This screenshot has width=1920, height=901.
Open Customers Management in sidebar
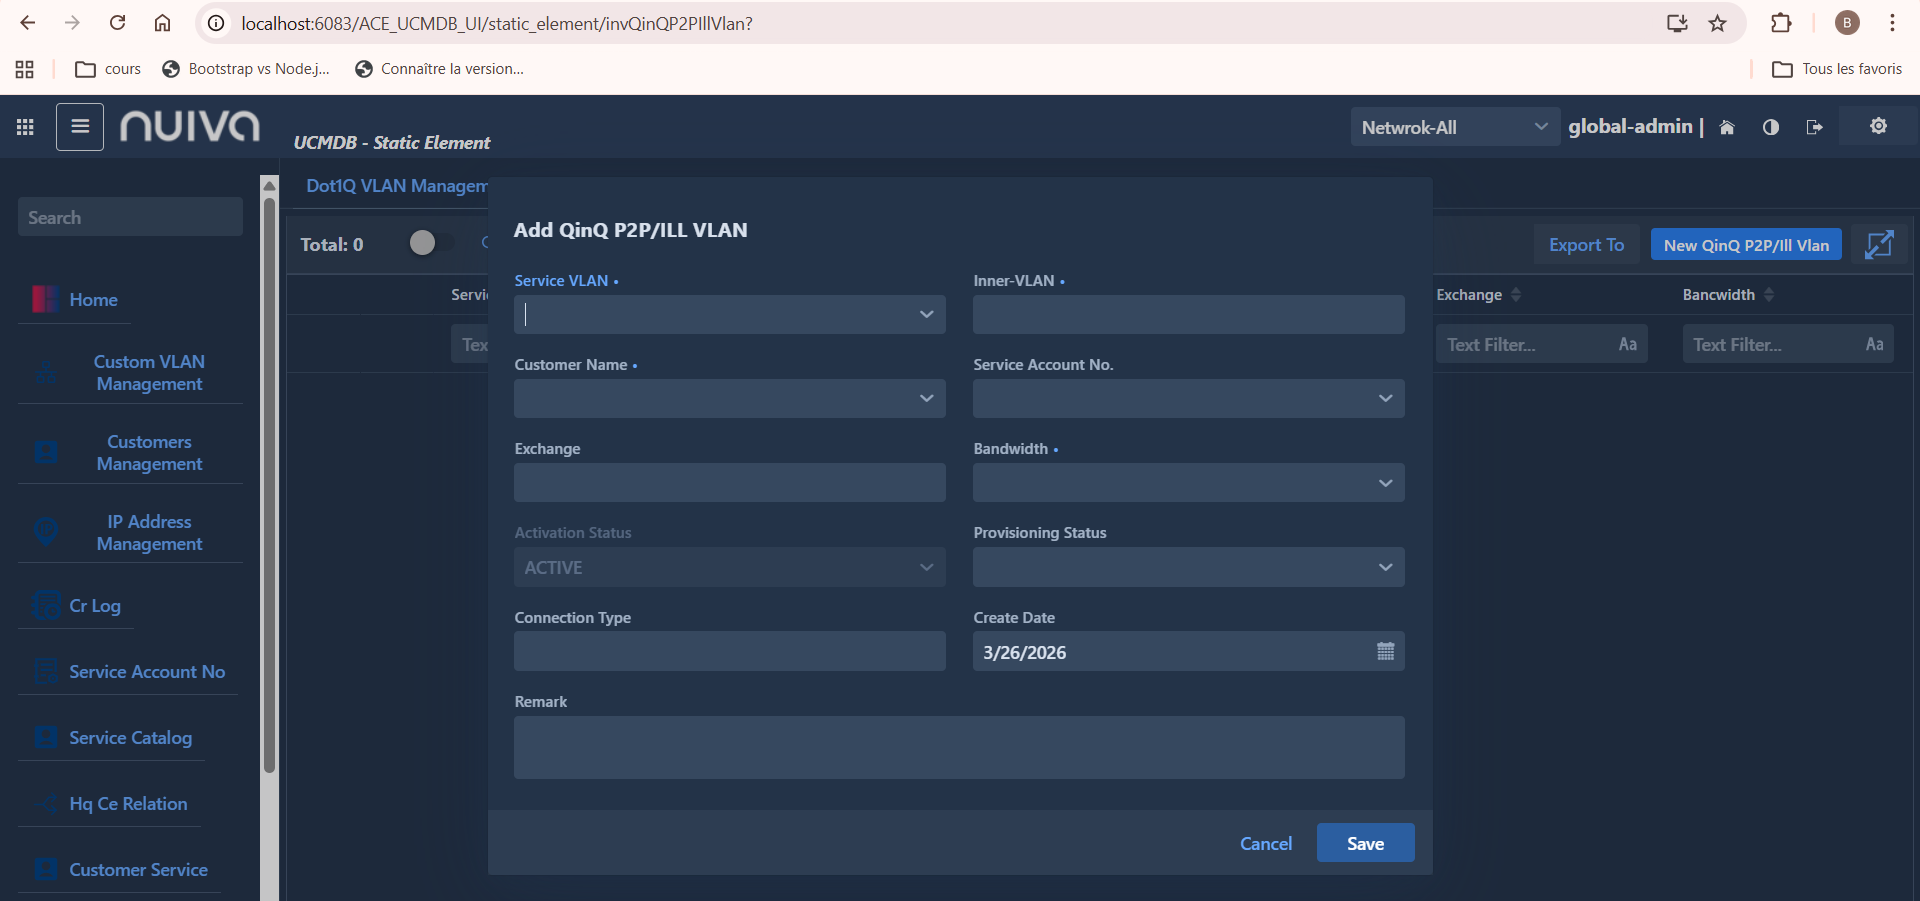[149, 453]
